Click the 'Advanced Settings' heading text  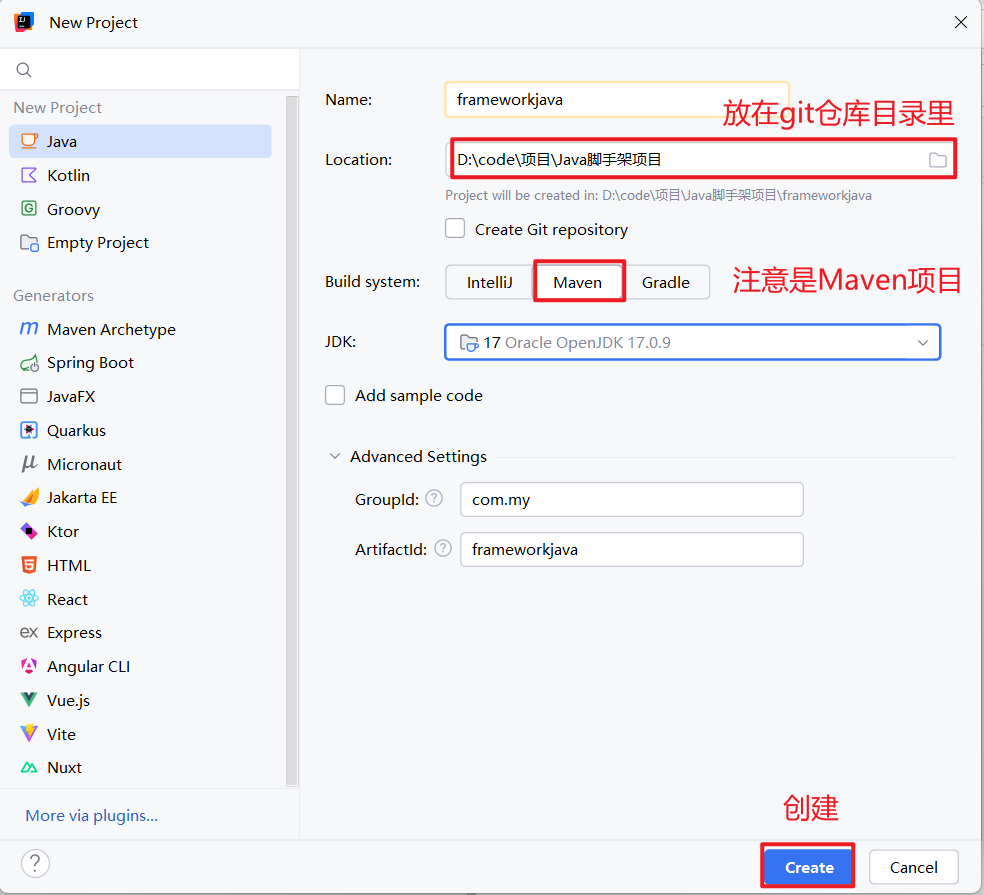pyautogui.click(x=418, y=456)
